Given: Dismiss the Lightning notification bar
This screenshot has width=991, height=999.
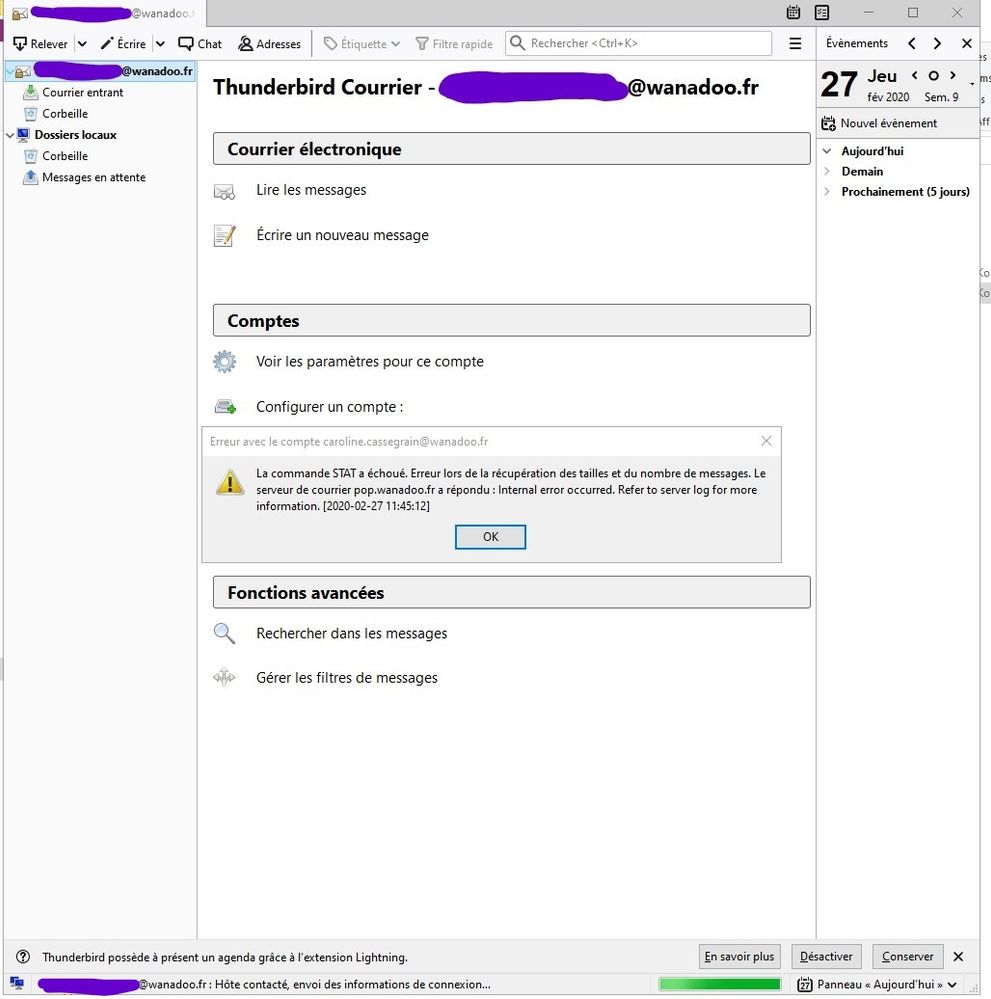Looking at the screenshot, I should point(958,956).
